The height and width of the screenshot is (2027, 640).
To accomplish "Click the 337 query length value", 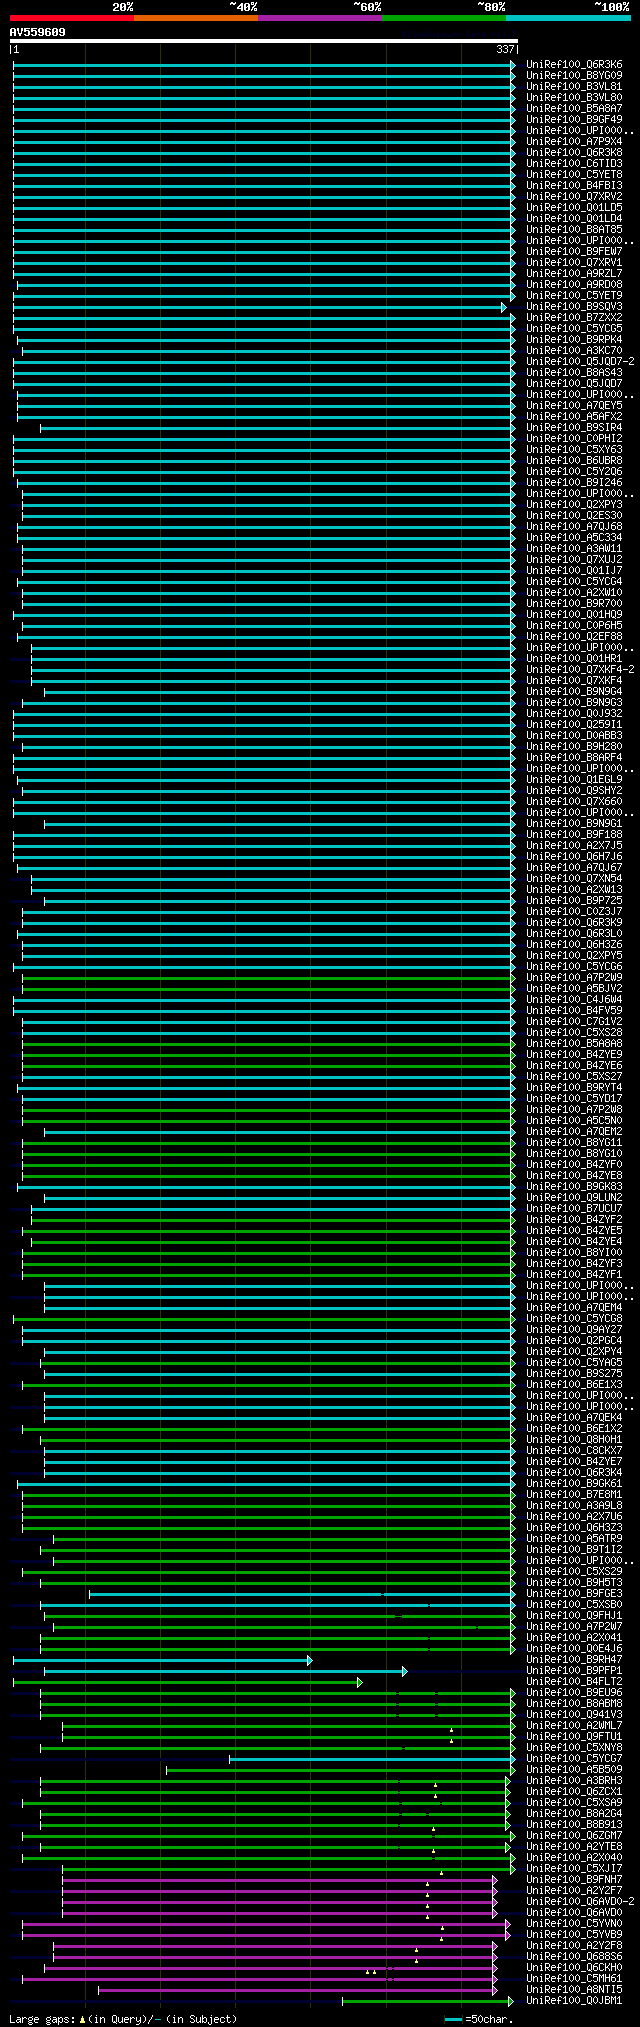I will pos(505,49).
